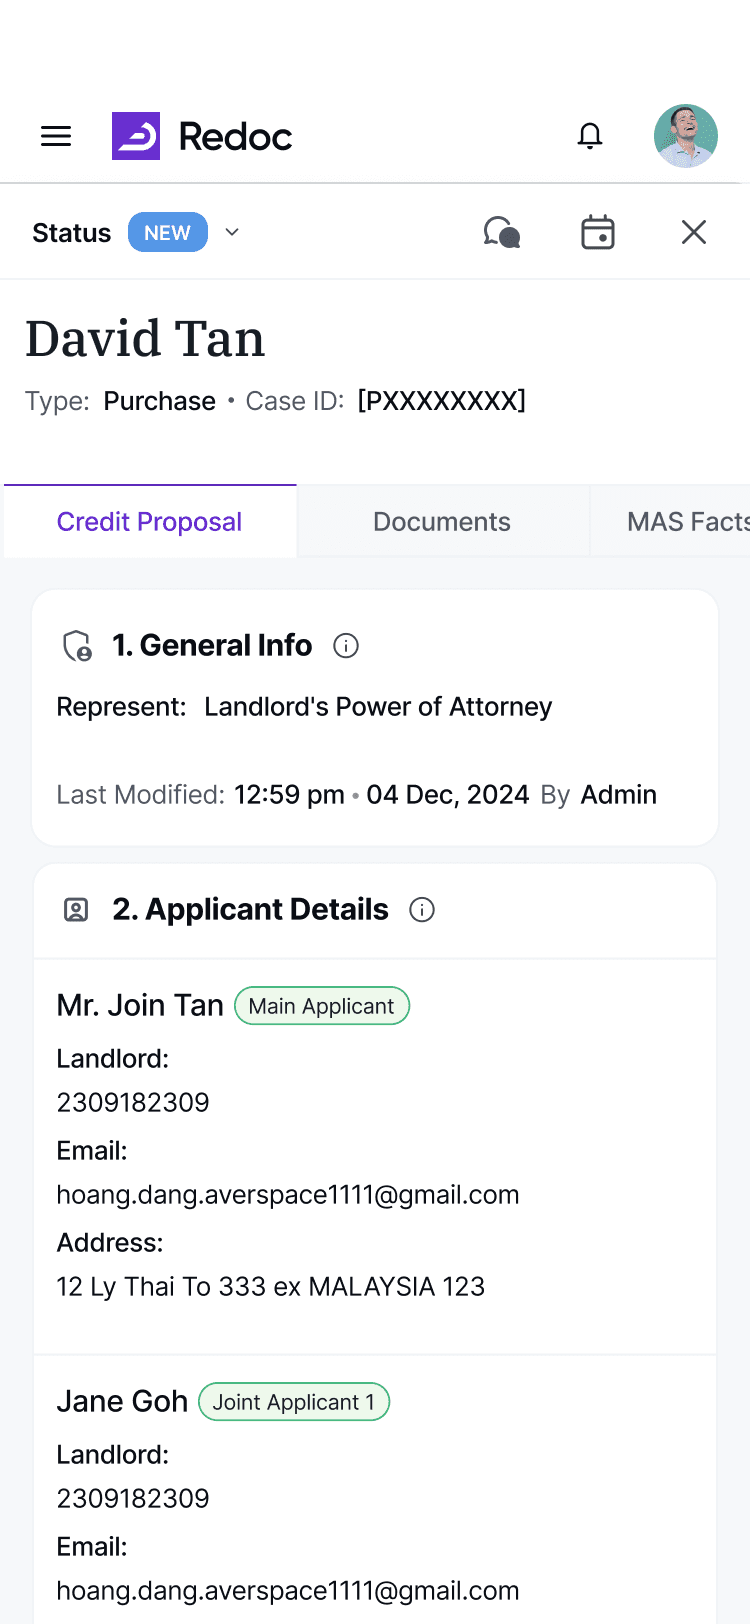Open the calendar schedule icon
The image size is (750, 1624).
click(598, 233)
